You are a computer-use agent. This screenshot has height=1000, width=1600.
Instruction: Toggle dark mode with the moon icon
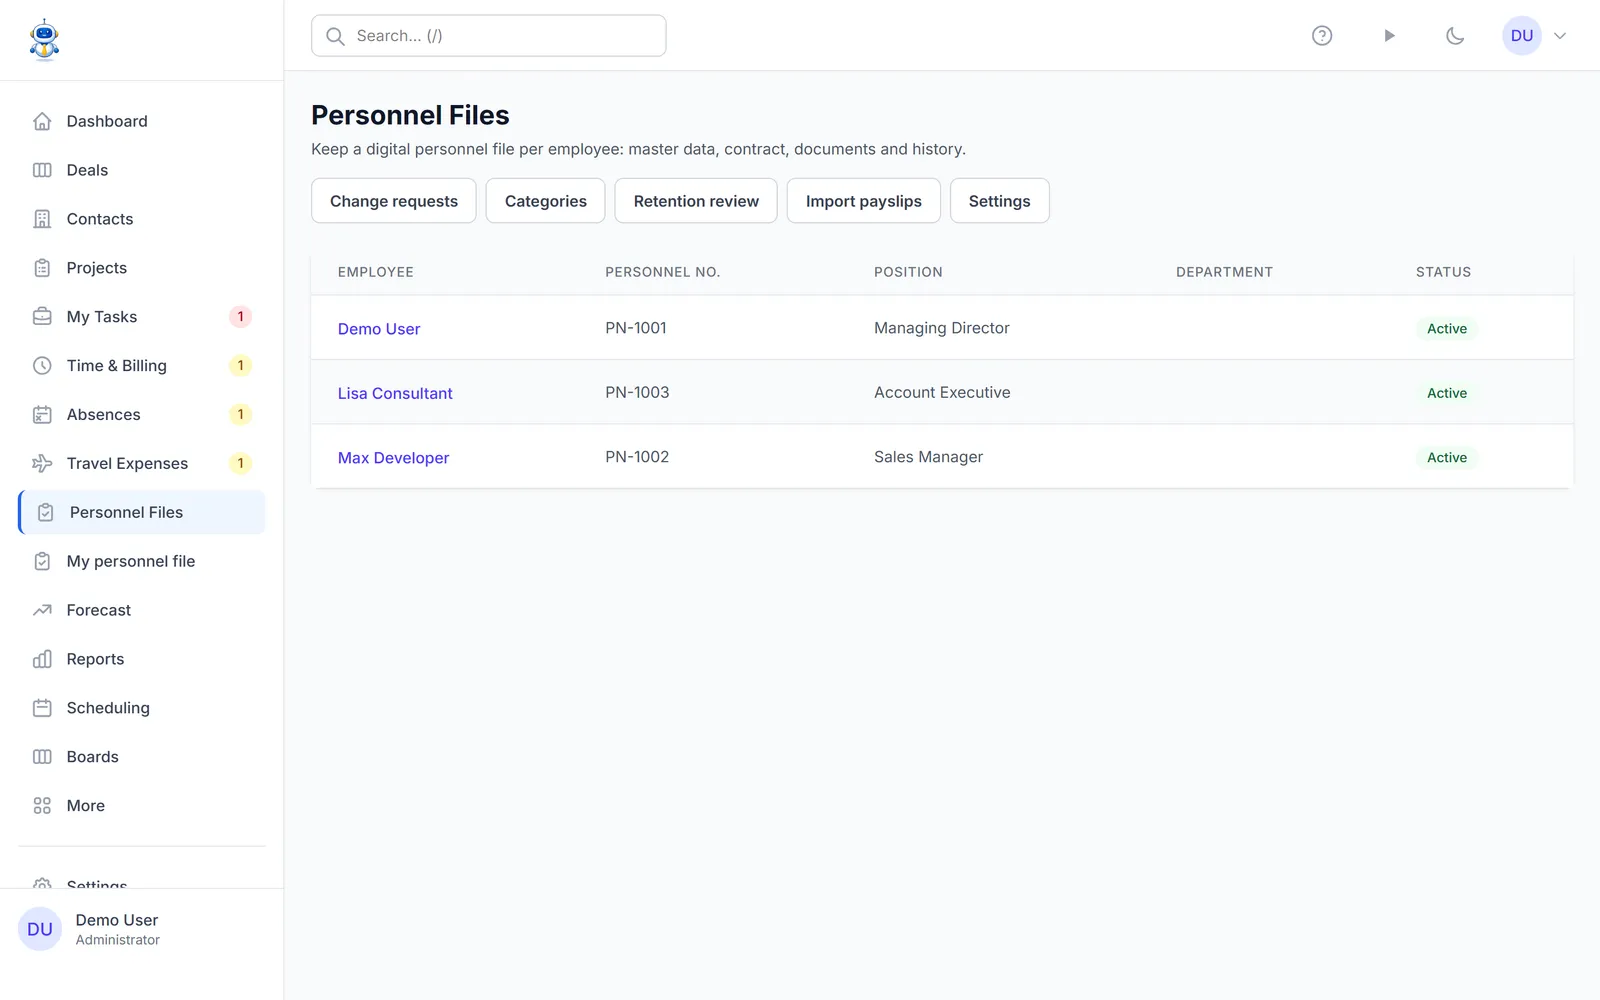pyautogui.click(x=1455, y=36)
